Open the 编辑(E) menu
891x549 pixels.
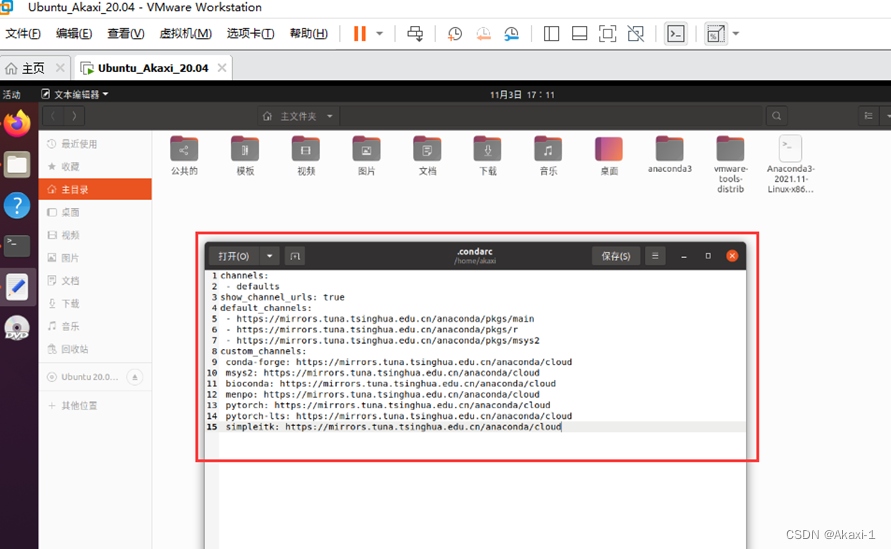pos(74,34)
